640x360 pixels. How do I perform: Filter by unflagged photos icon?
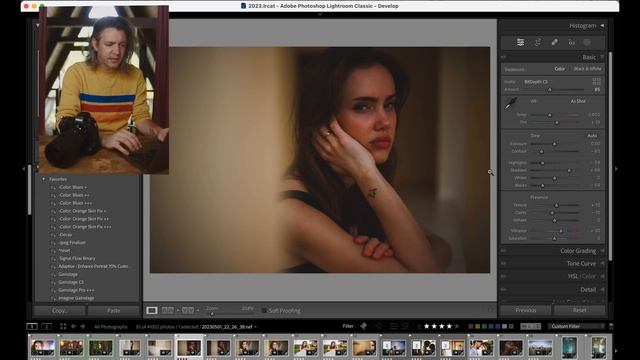379,326
